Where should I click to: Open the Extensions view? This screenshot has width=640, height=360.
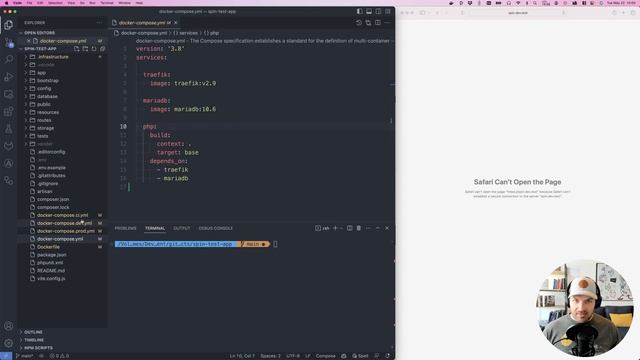pos(9,111)
